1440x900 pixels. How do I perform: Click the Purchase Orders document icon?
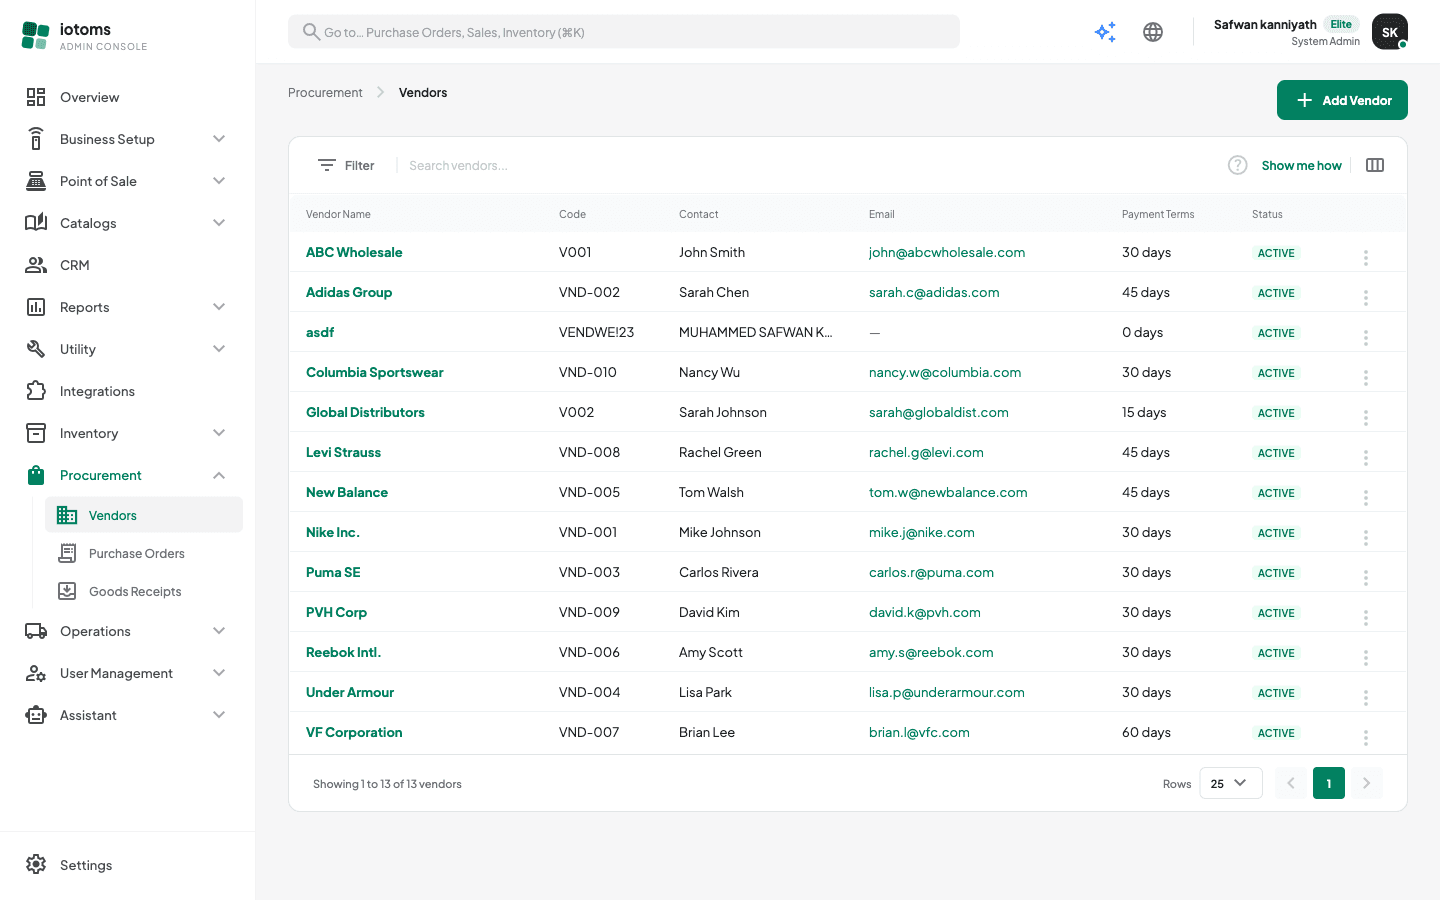tap(67, 553)
